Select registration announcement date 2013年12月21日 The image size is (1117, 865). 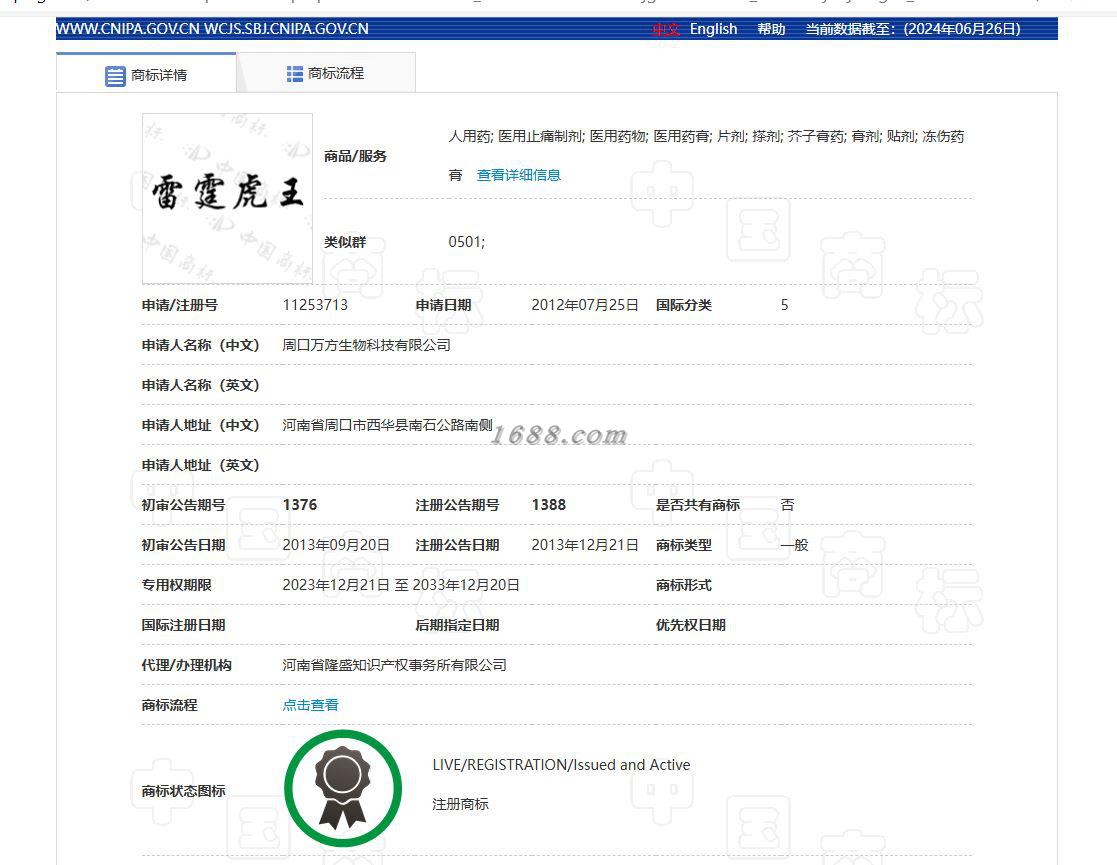585,545
